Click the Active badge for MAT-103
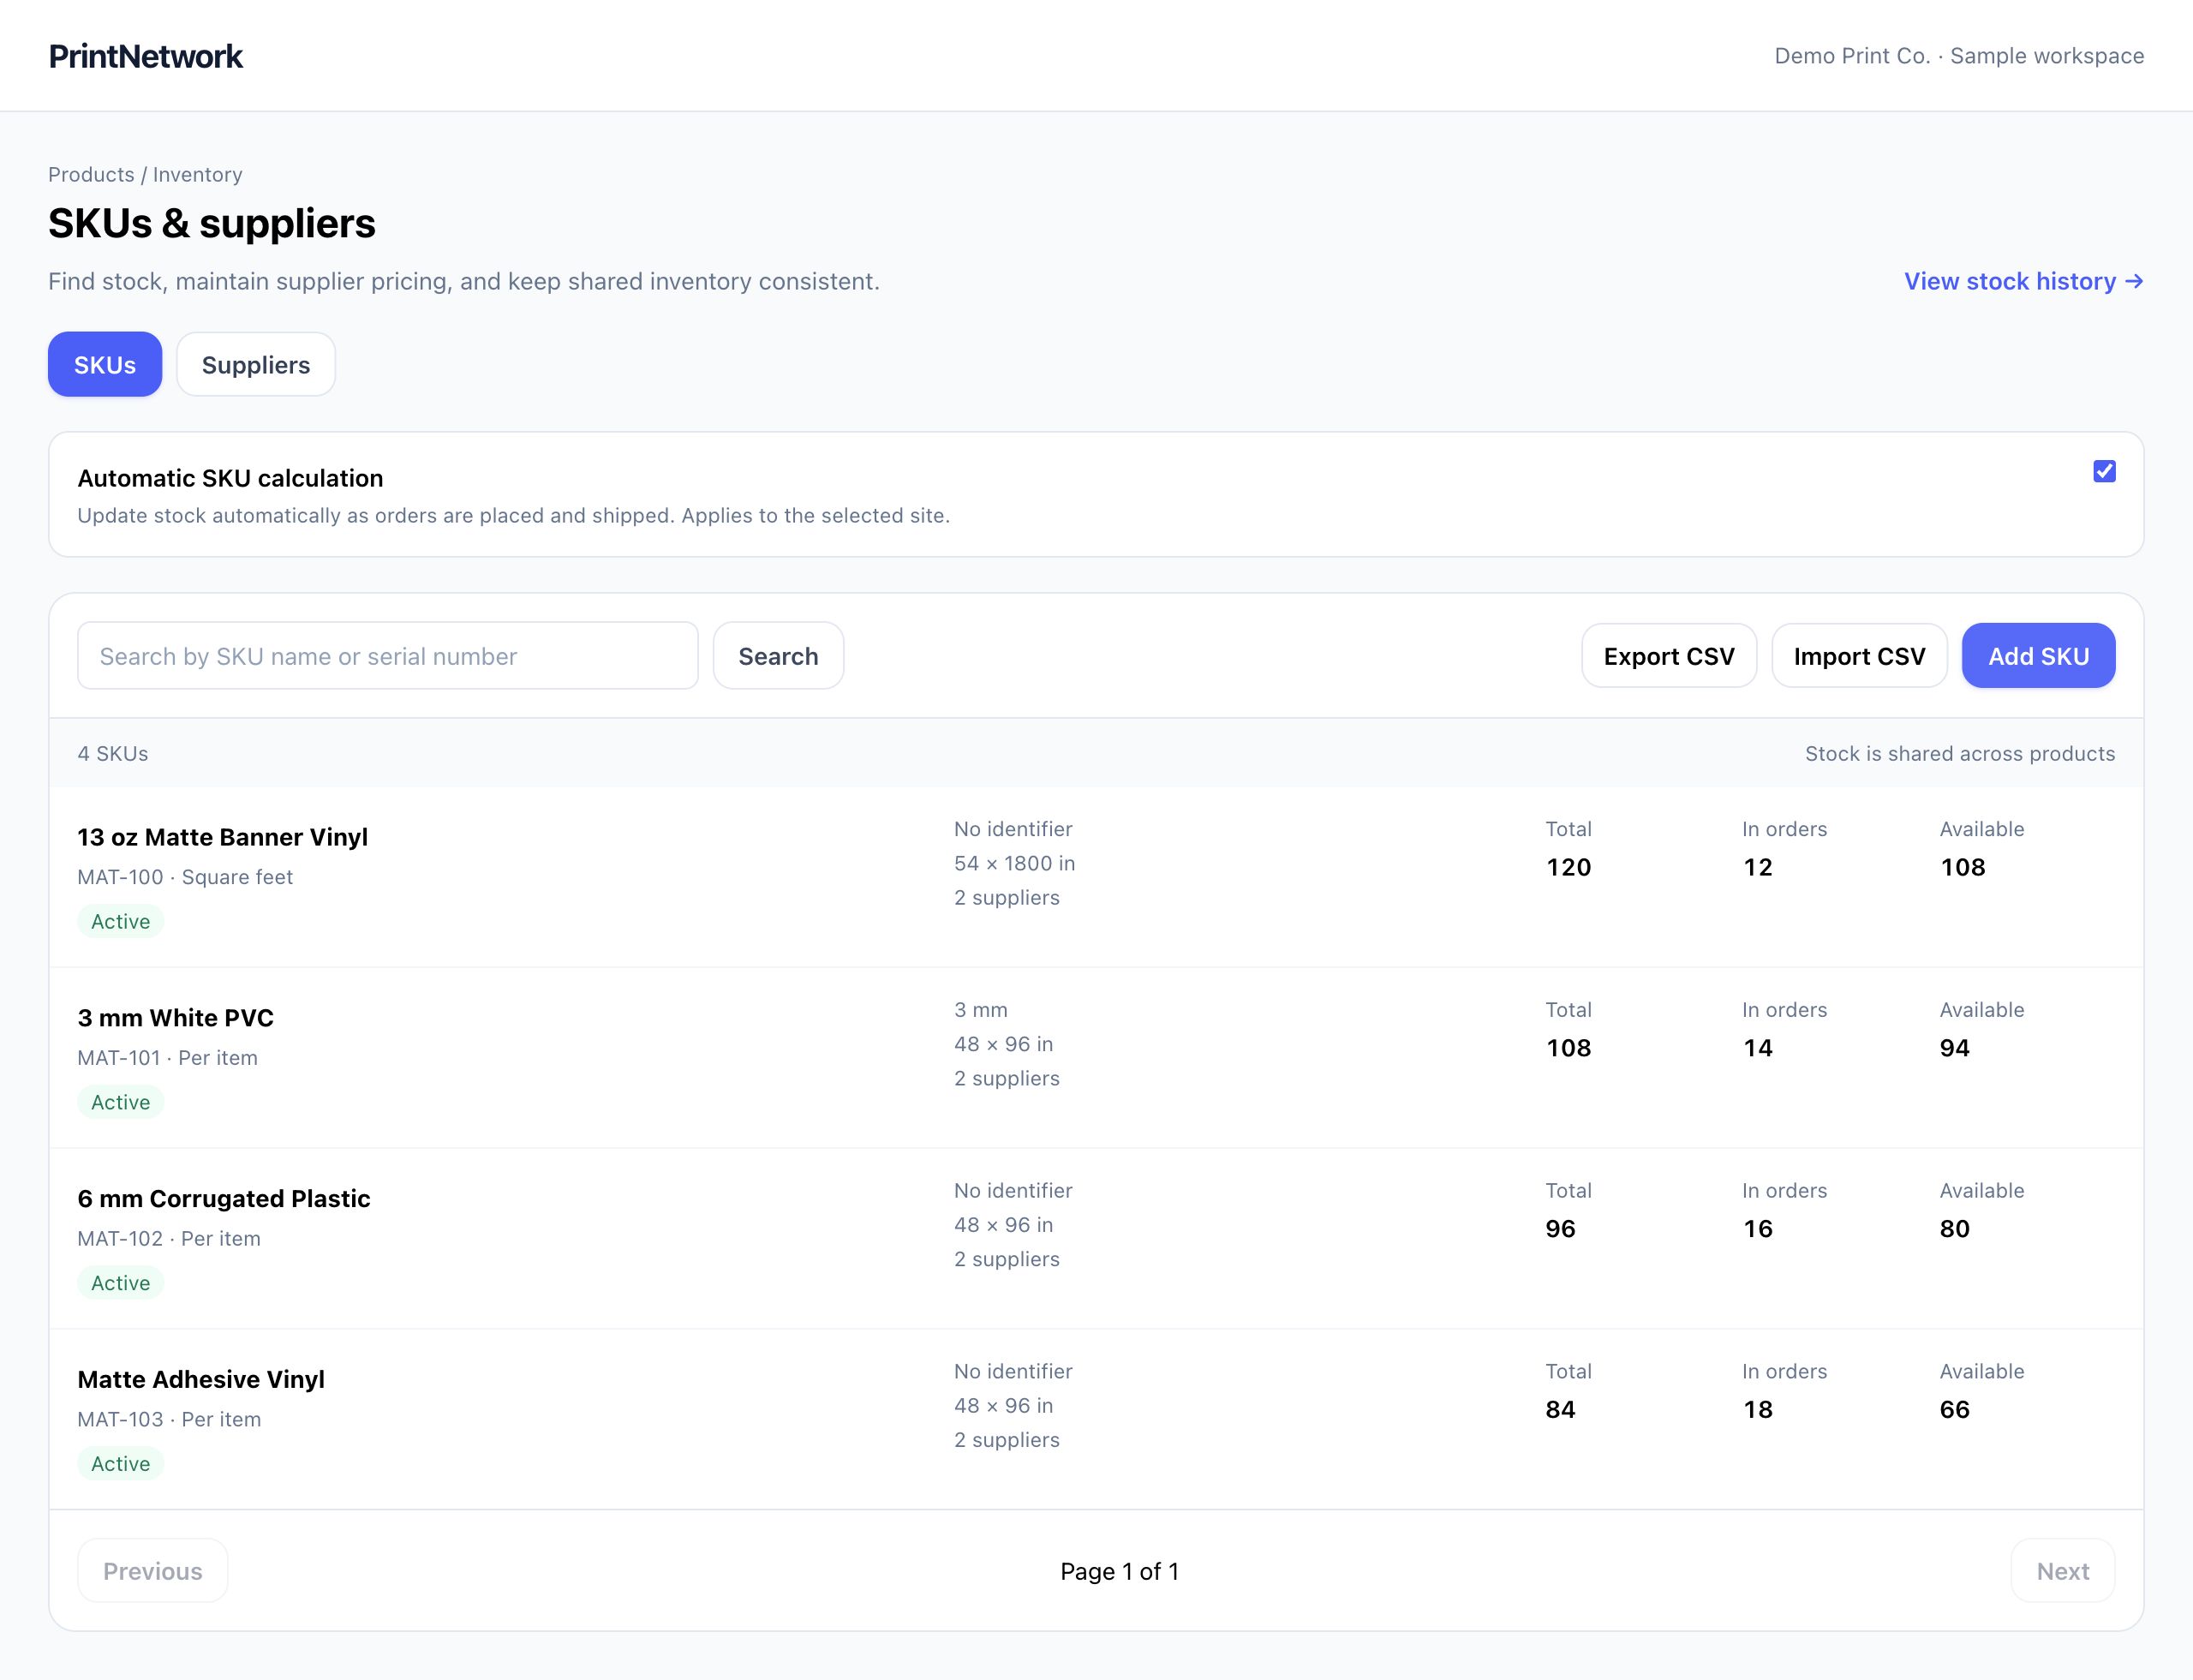The height and width of the screenshot is (1680, 2193). coord(121,1464)
